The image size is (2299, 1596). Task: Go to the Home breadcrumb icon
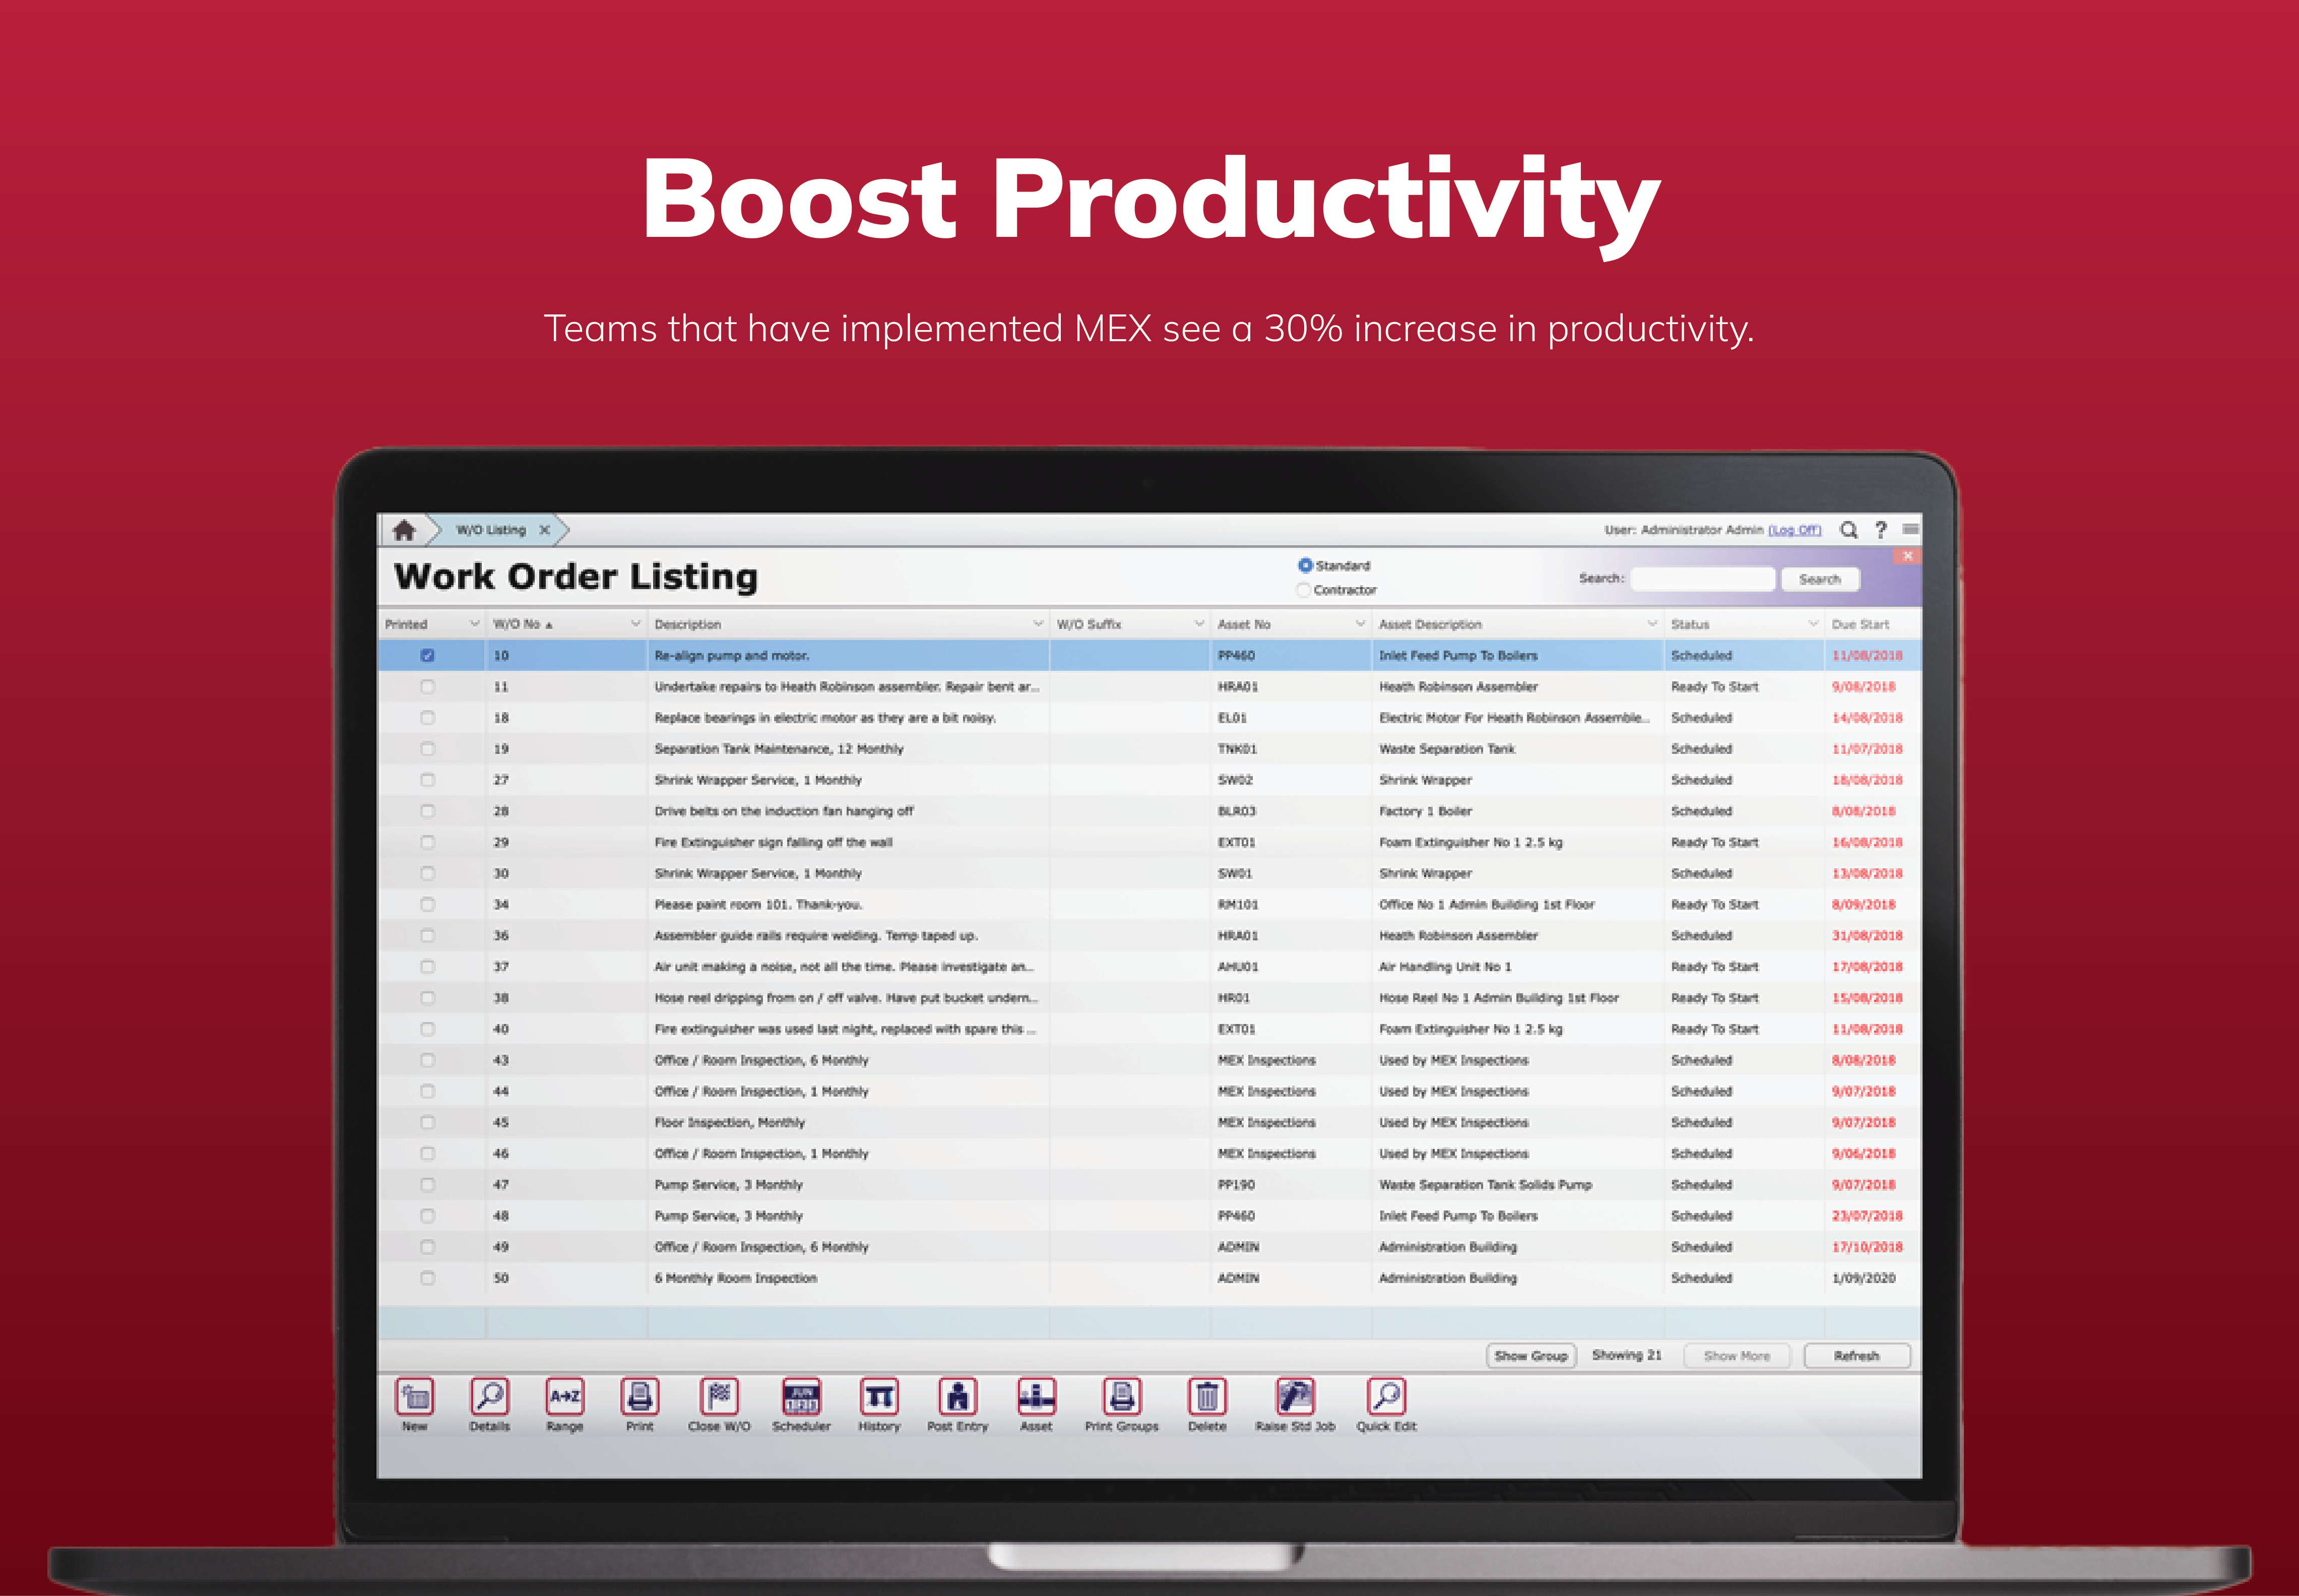point(404,530)
